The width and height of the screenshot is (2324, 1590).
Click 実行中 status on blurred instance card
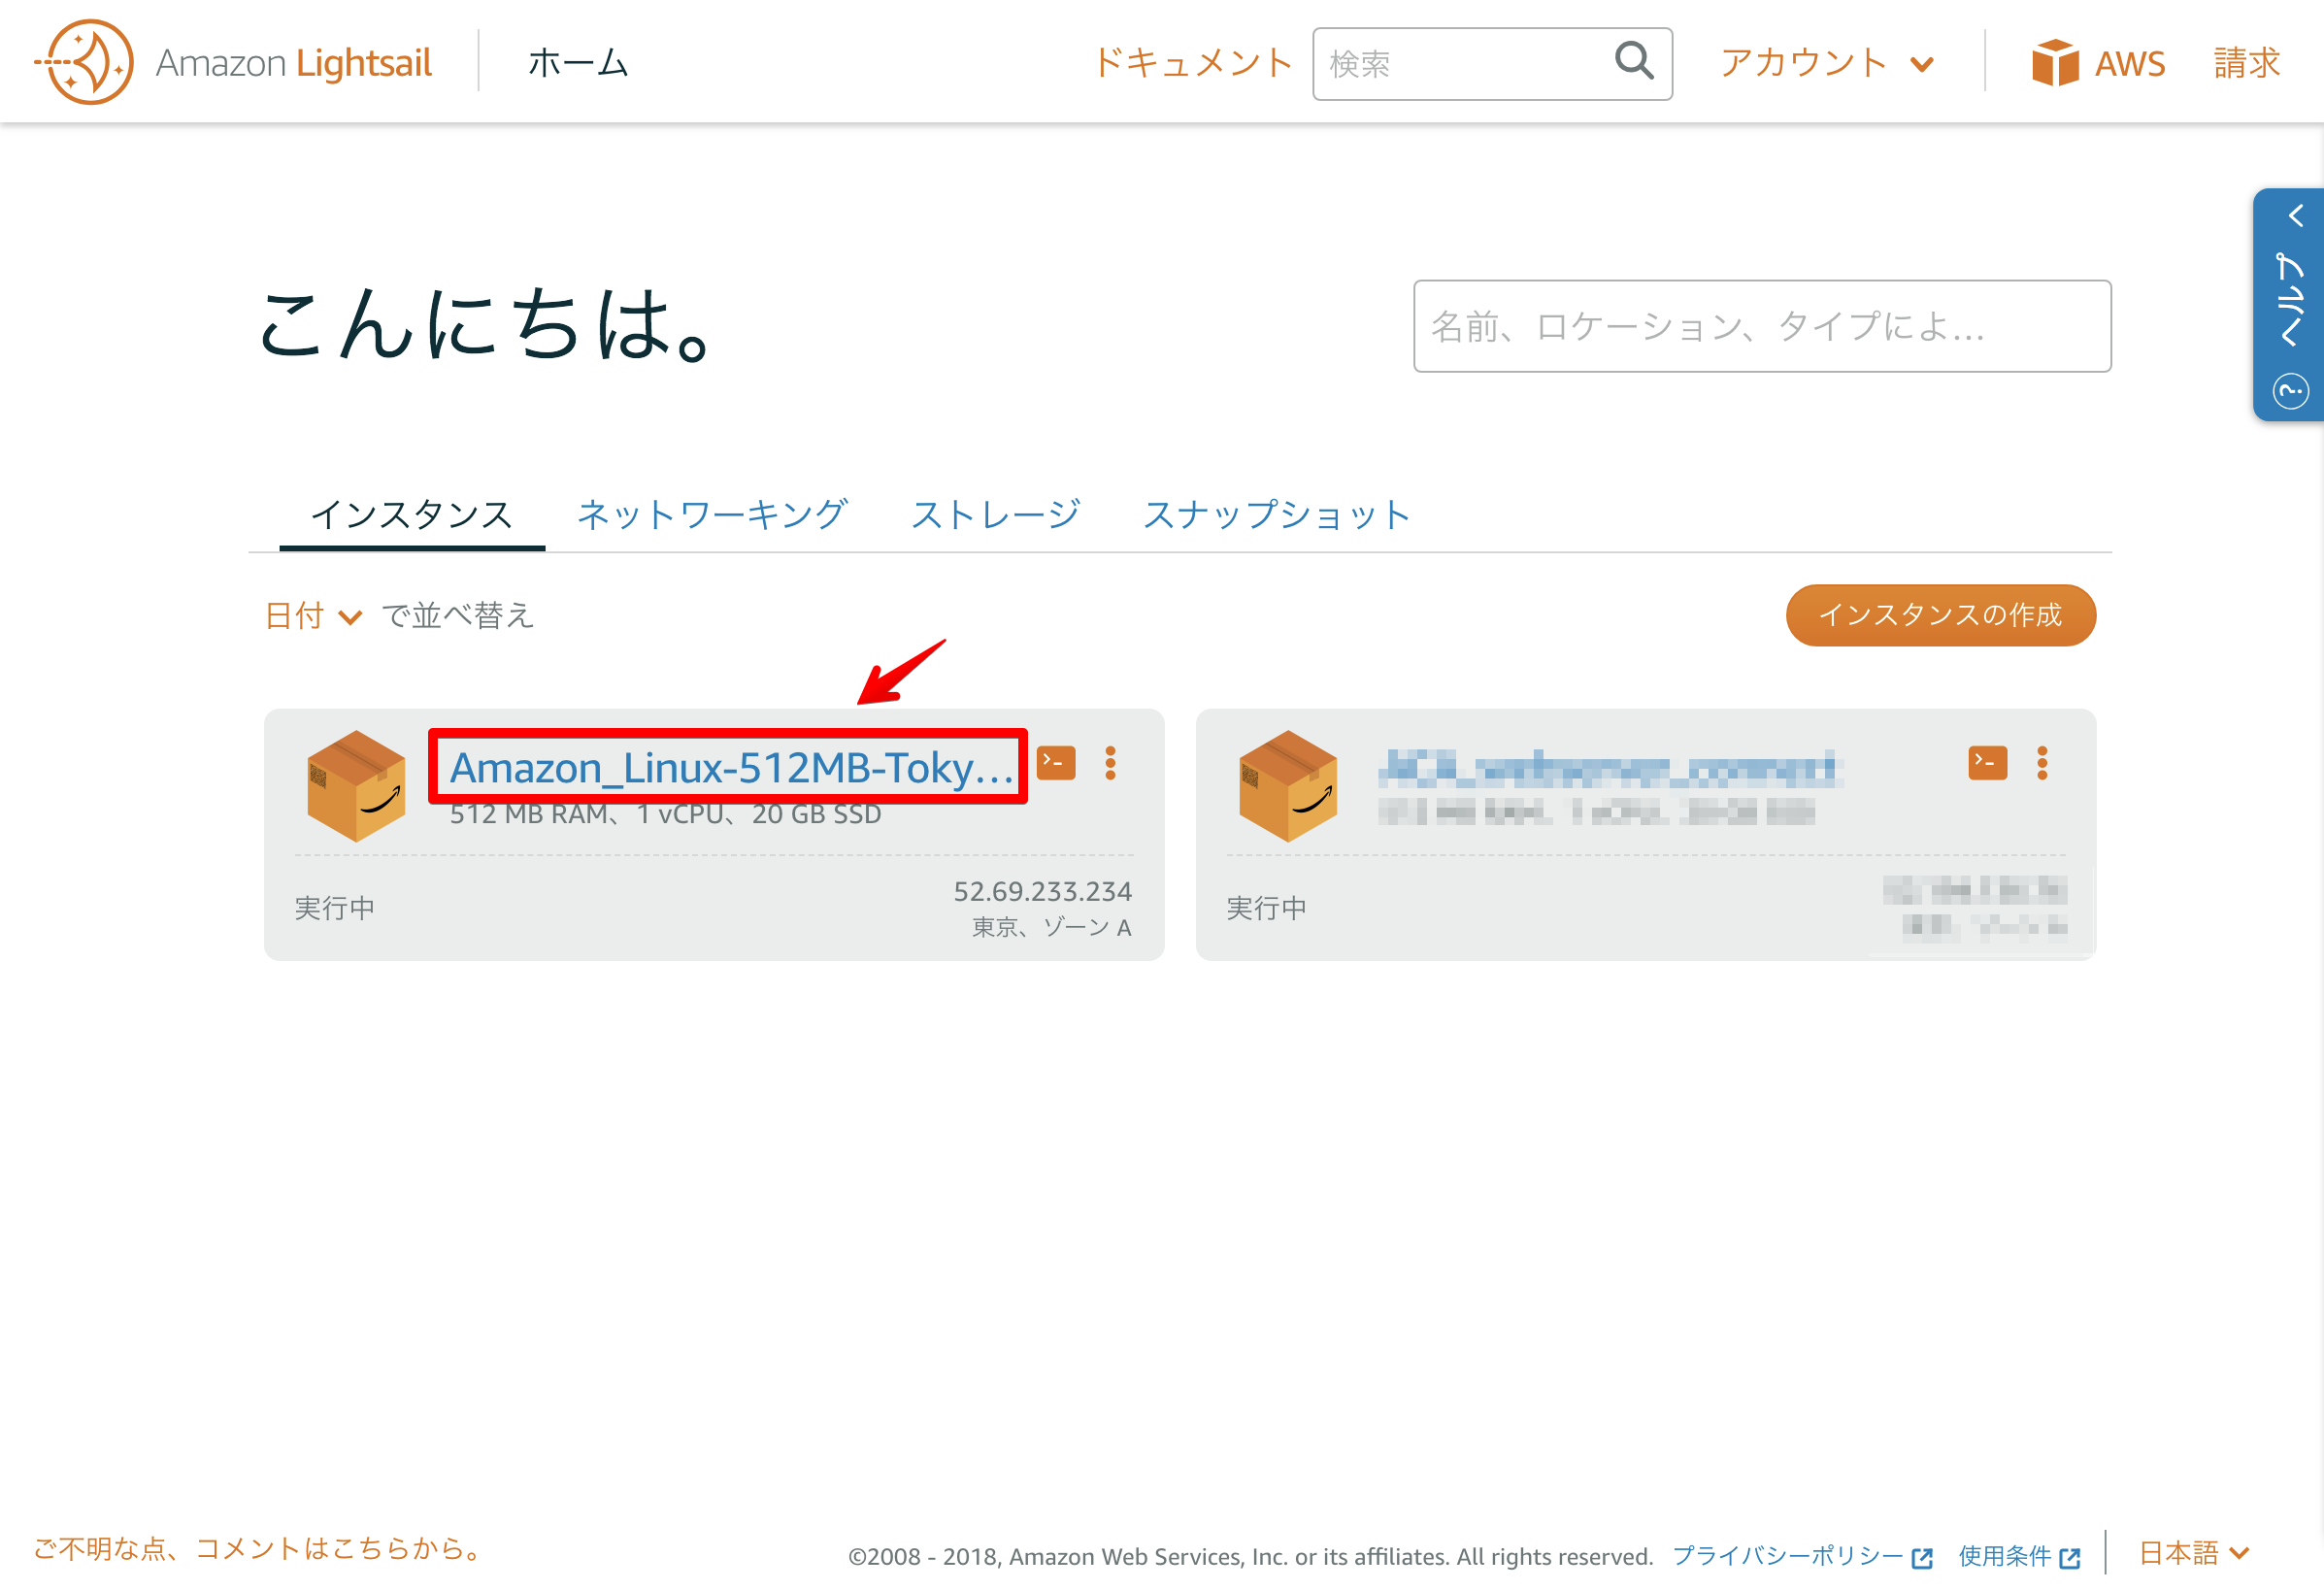[x=1267, y=907]
